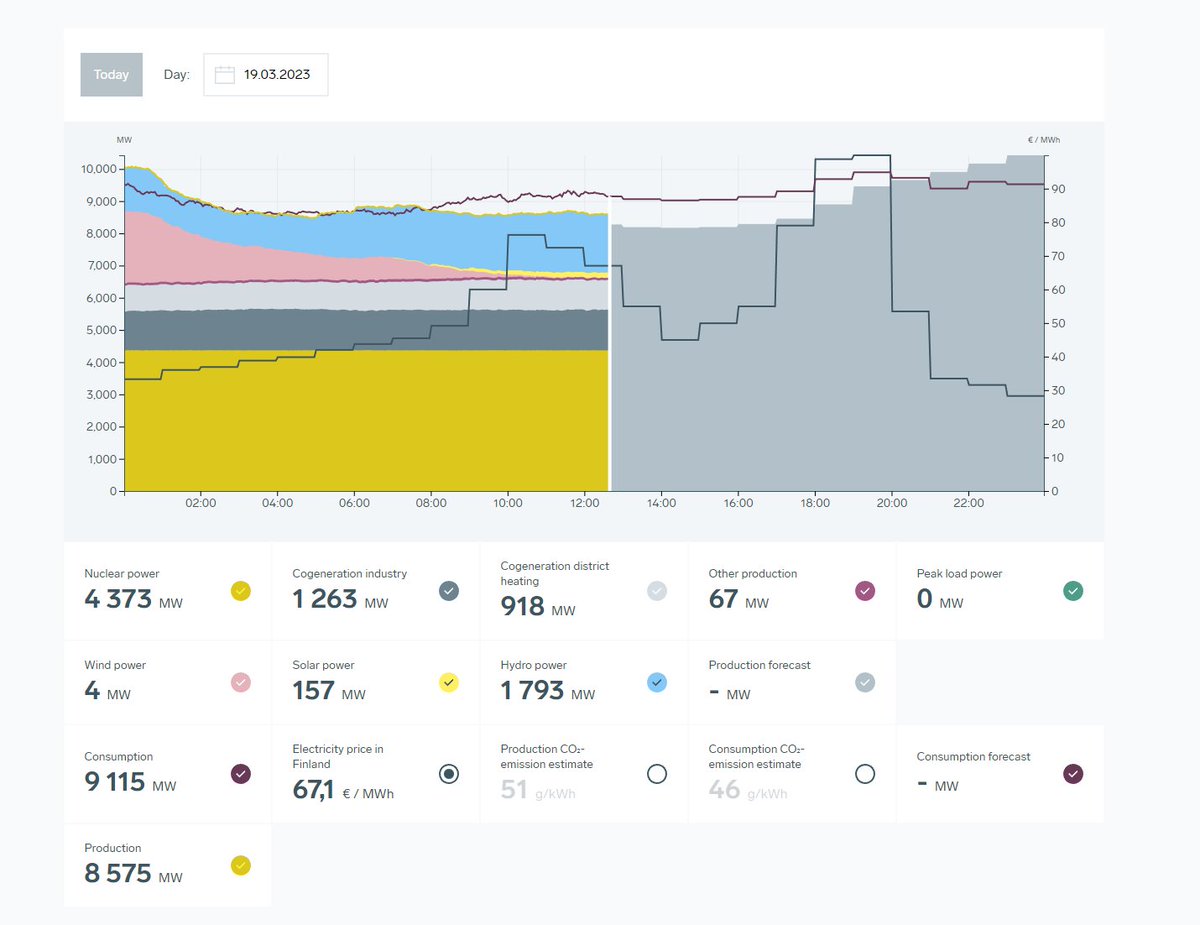Click the Wind power 4 MW value
The height and width of the screenshot is (925, 1200).
pyautogui.click(x=108, y=690)
